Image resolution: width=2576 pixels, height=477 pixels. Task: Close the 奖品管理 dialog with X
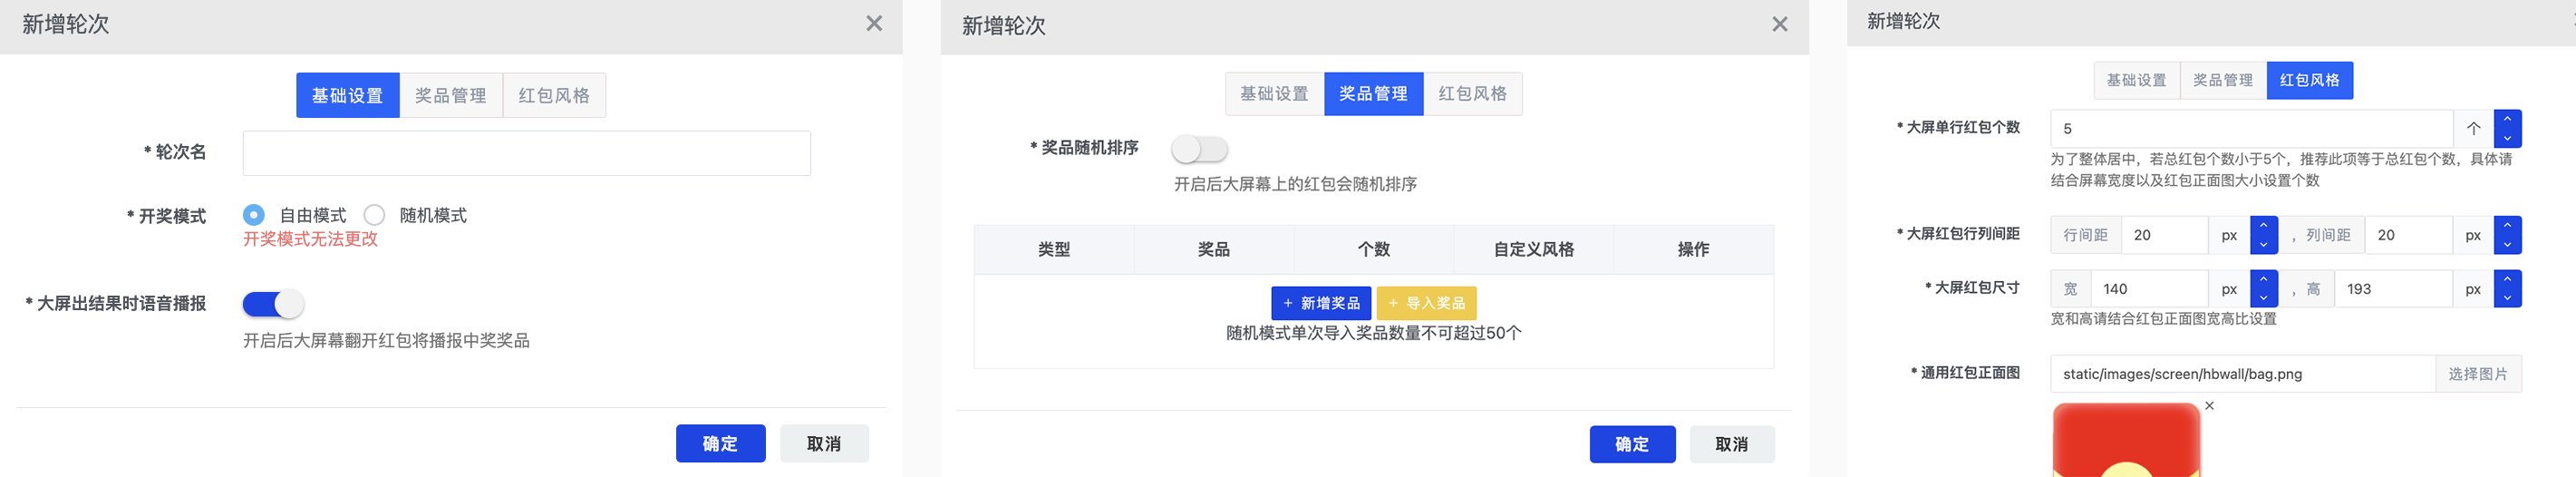tap(1780, 24)
